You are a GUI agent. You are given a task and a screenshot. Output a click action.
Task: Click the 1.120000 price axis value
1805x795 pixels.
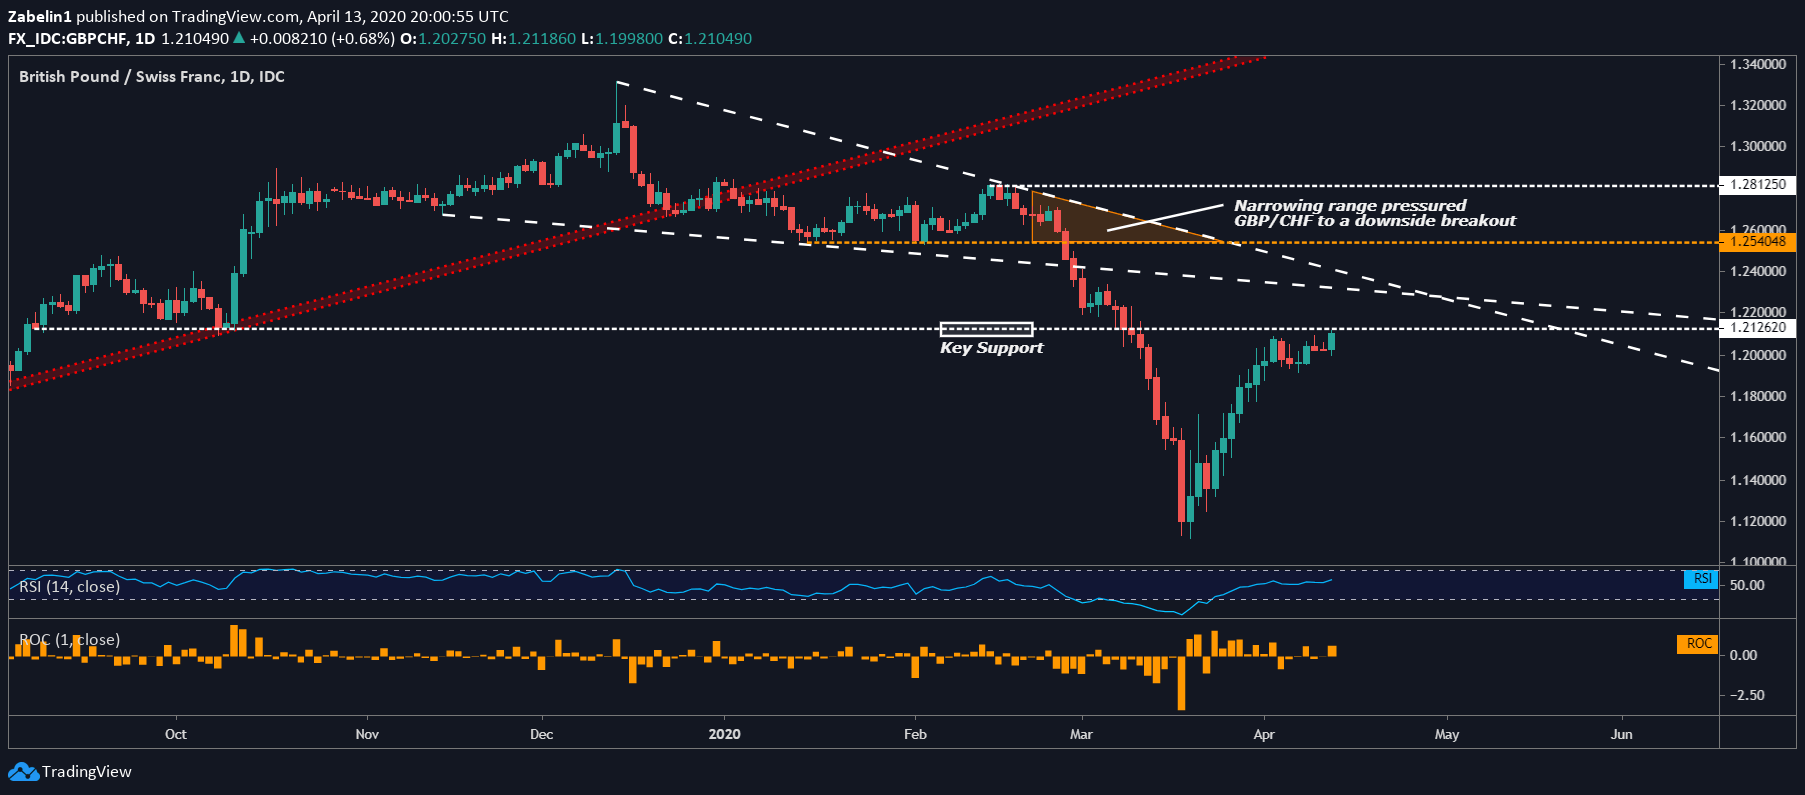tap(1758, 521)
